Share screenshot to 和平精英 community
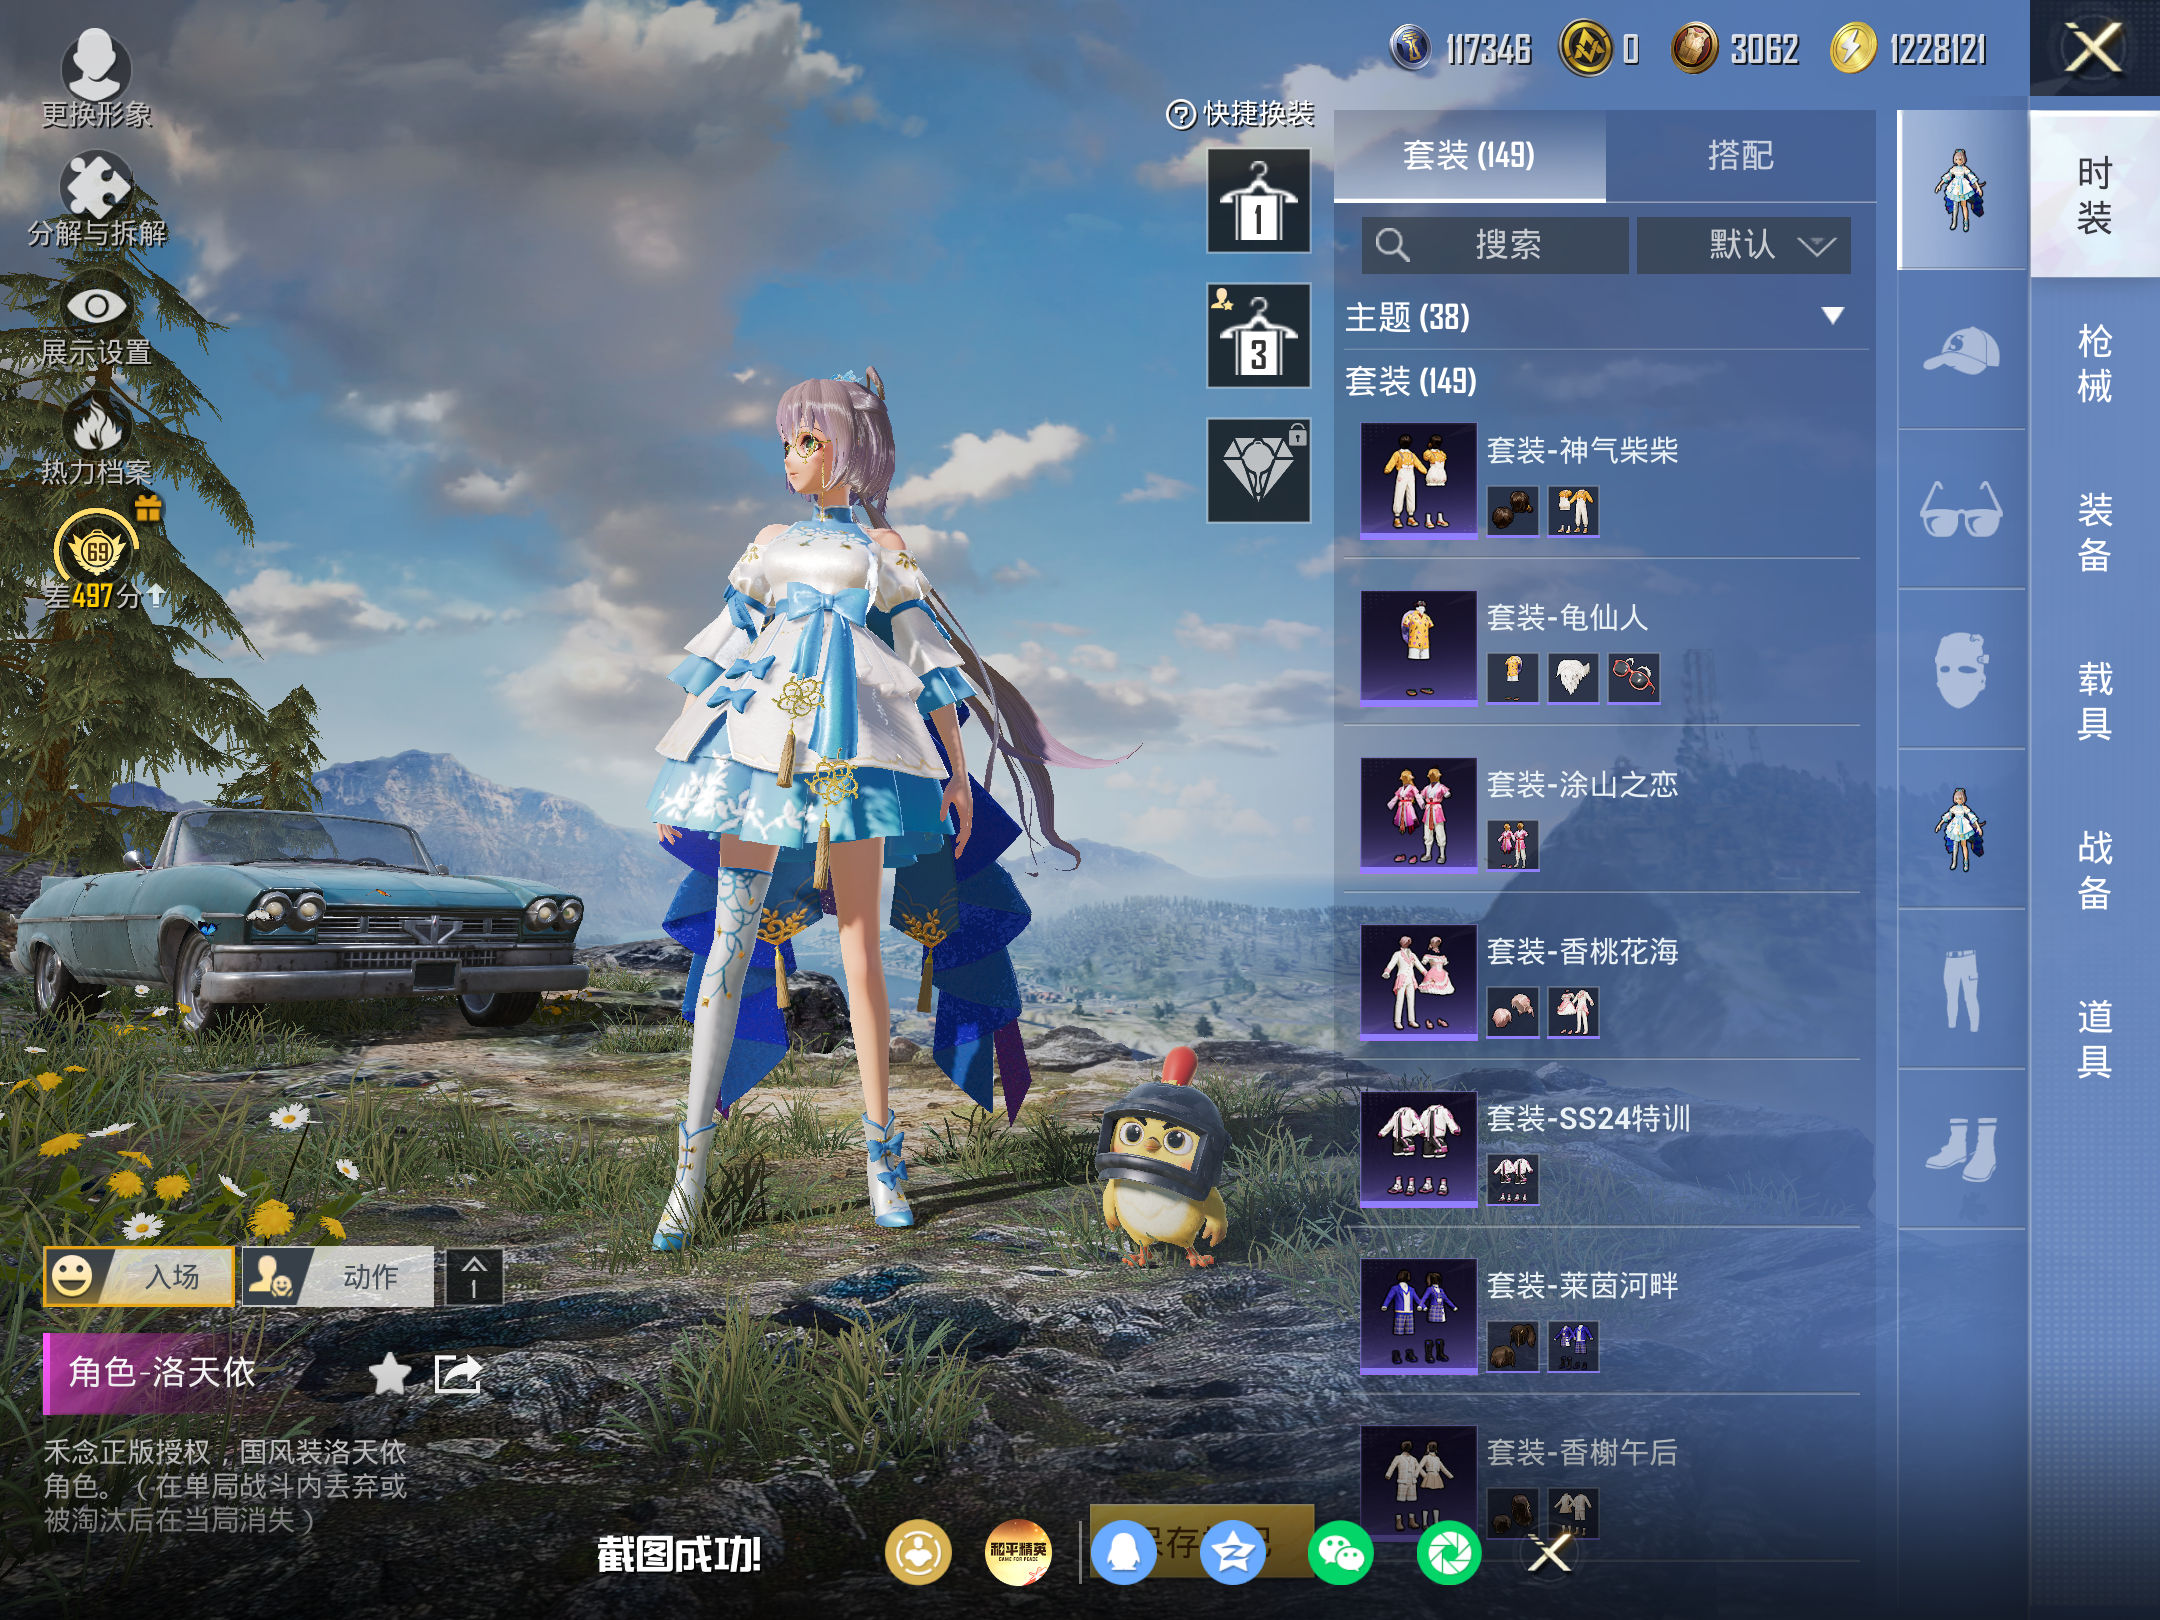This screenshot has width=2160, height=1620. 1018,1553
